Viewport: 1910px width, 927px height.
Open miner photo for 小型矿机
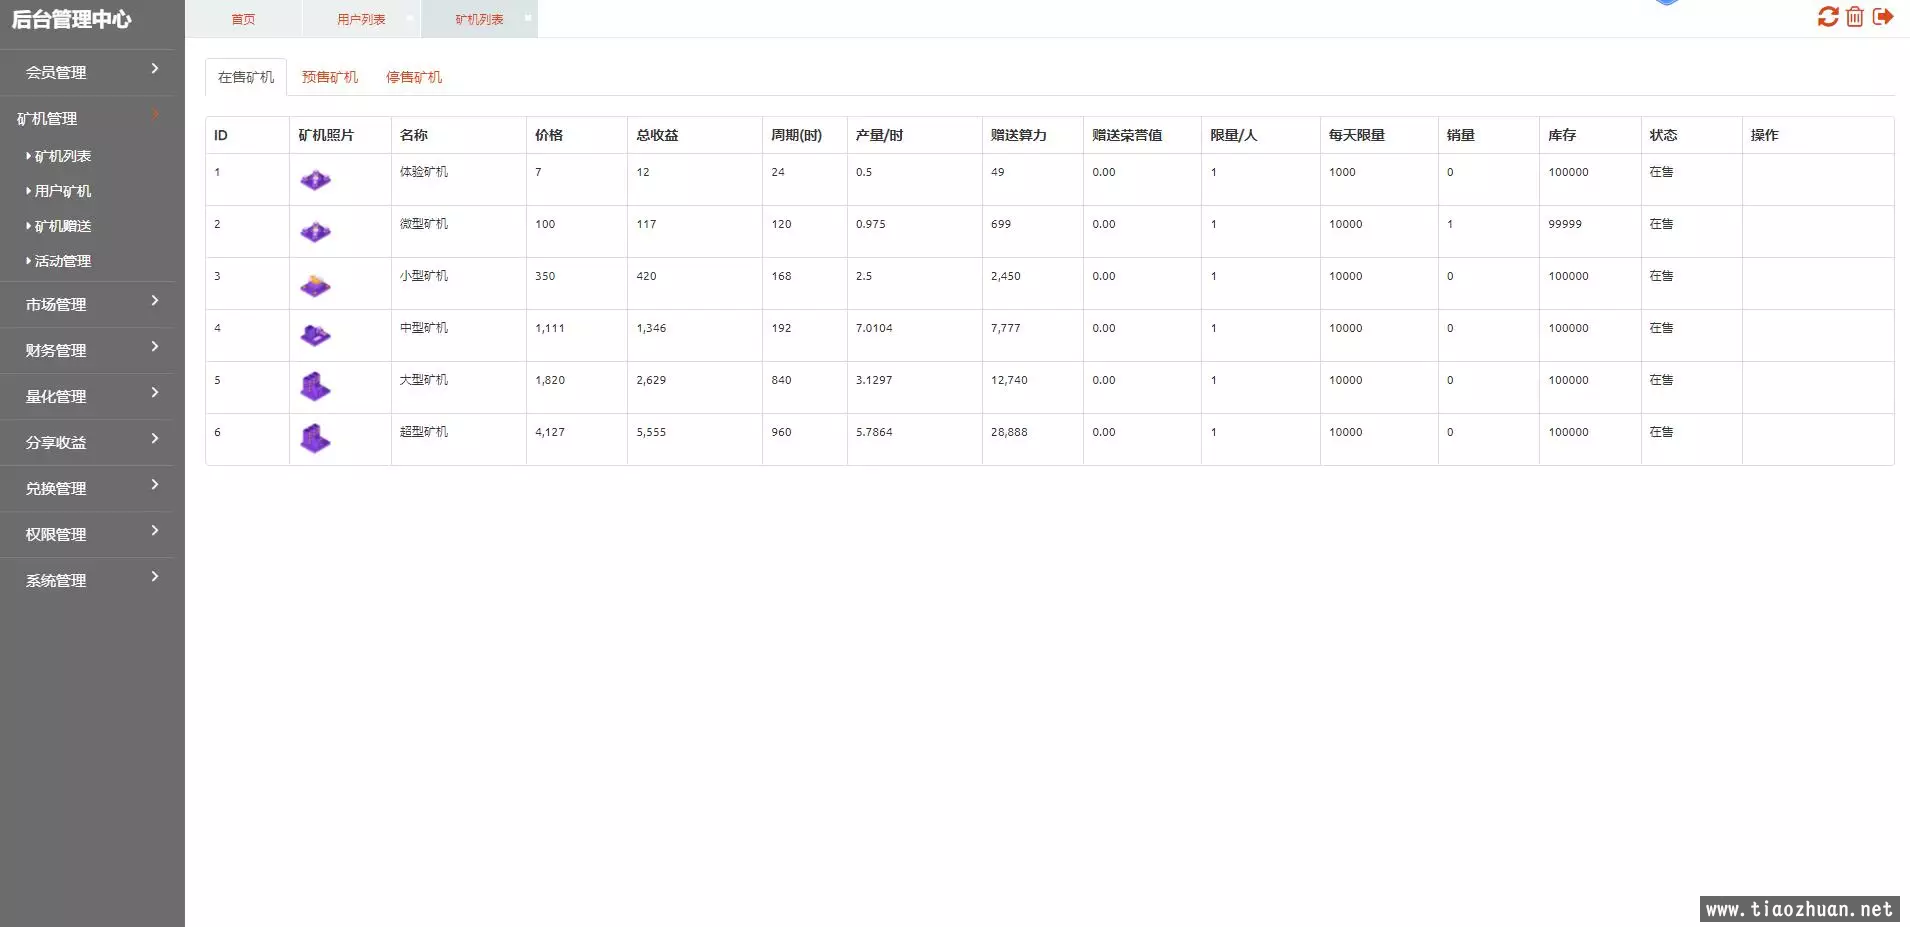(315, 285)
